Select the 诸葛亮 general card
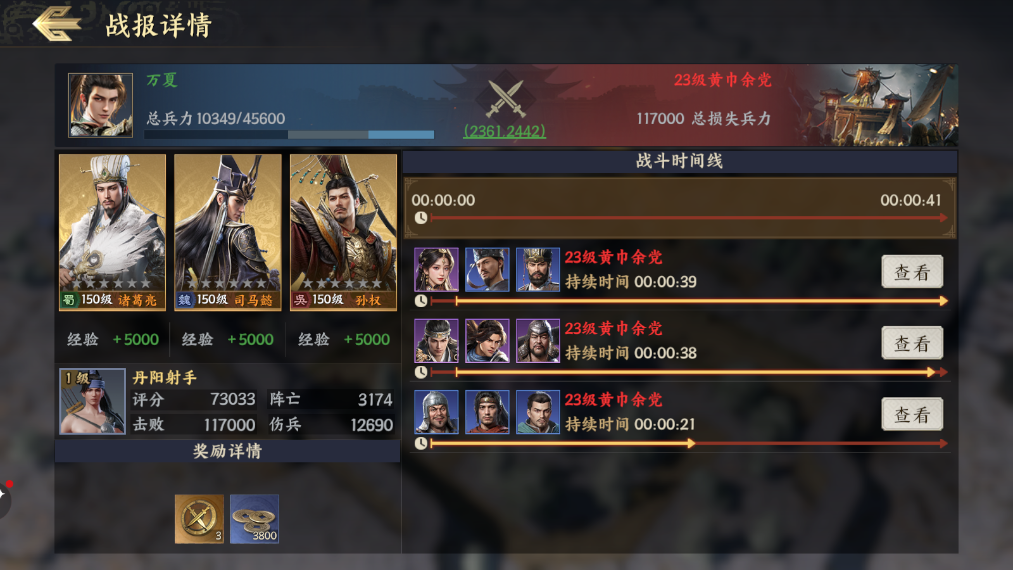 [112, 232]
